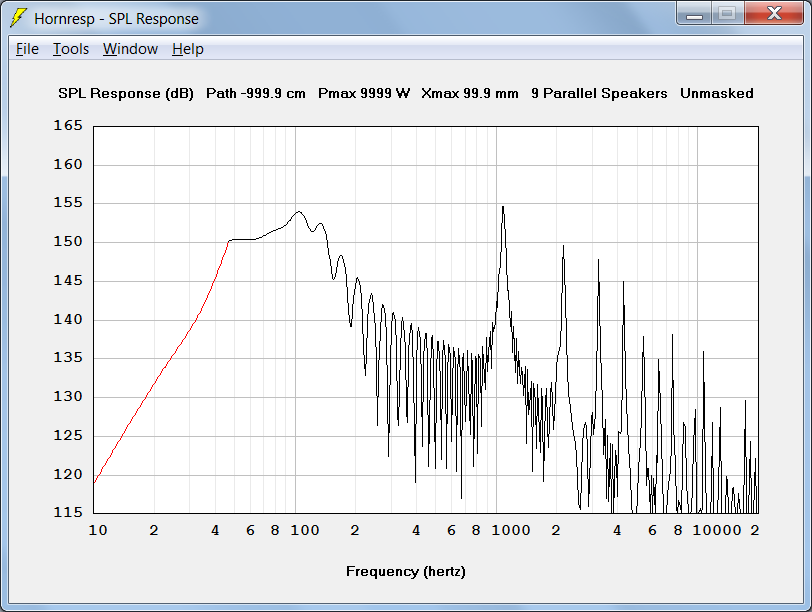Click the 1000 Hz axis label
Screen dimensions: 812x612
[x=511, y=530]
